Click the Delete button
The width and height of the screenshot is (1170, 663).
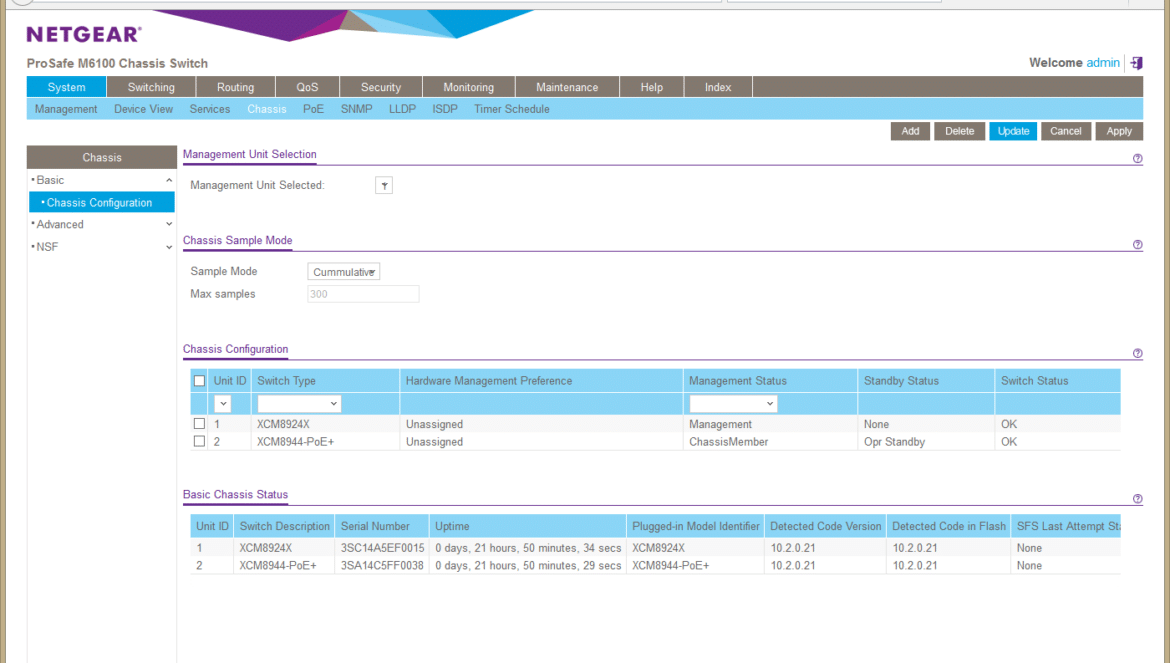click(960, 131)
